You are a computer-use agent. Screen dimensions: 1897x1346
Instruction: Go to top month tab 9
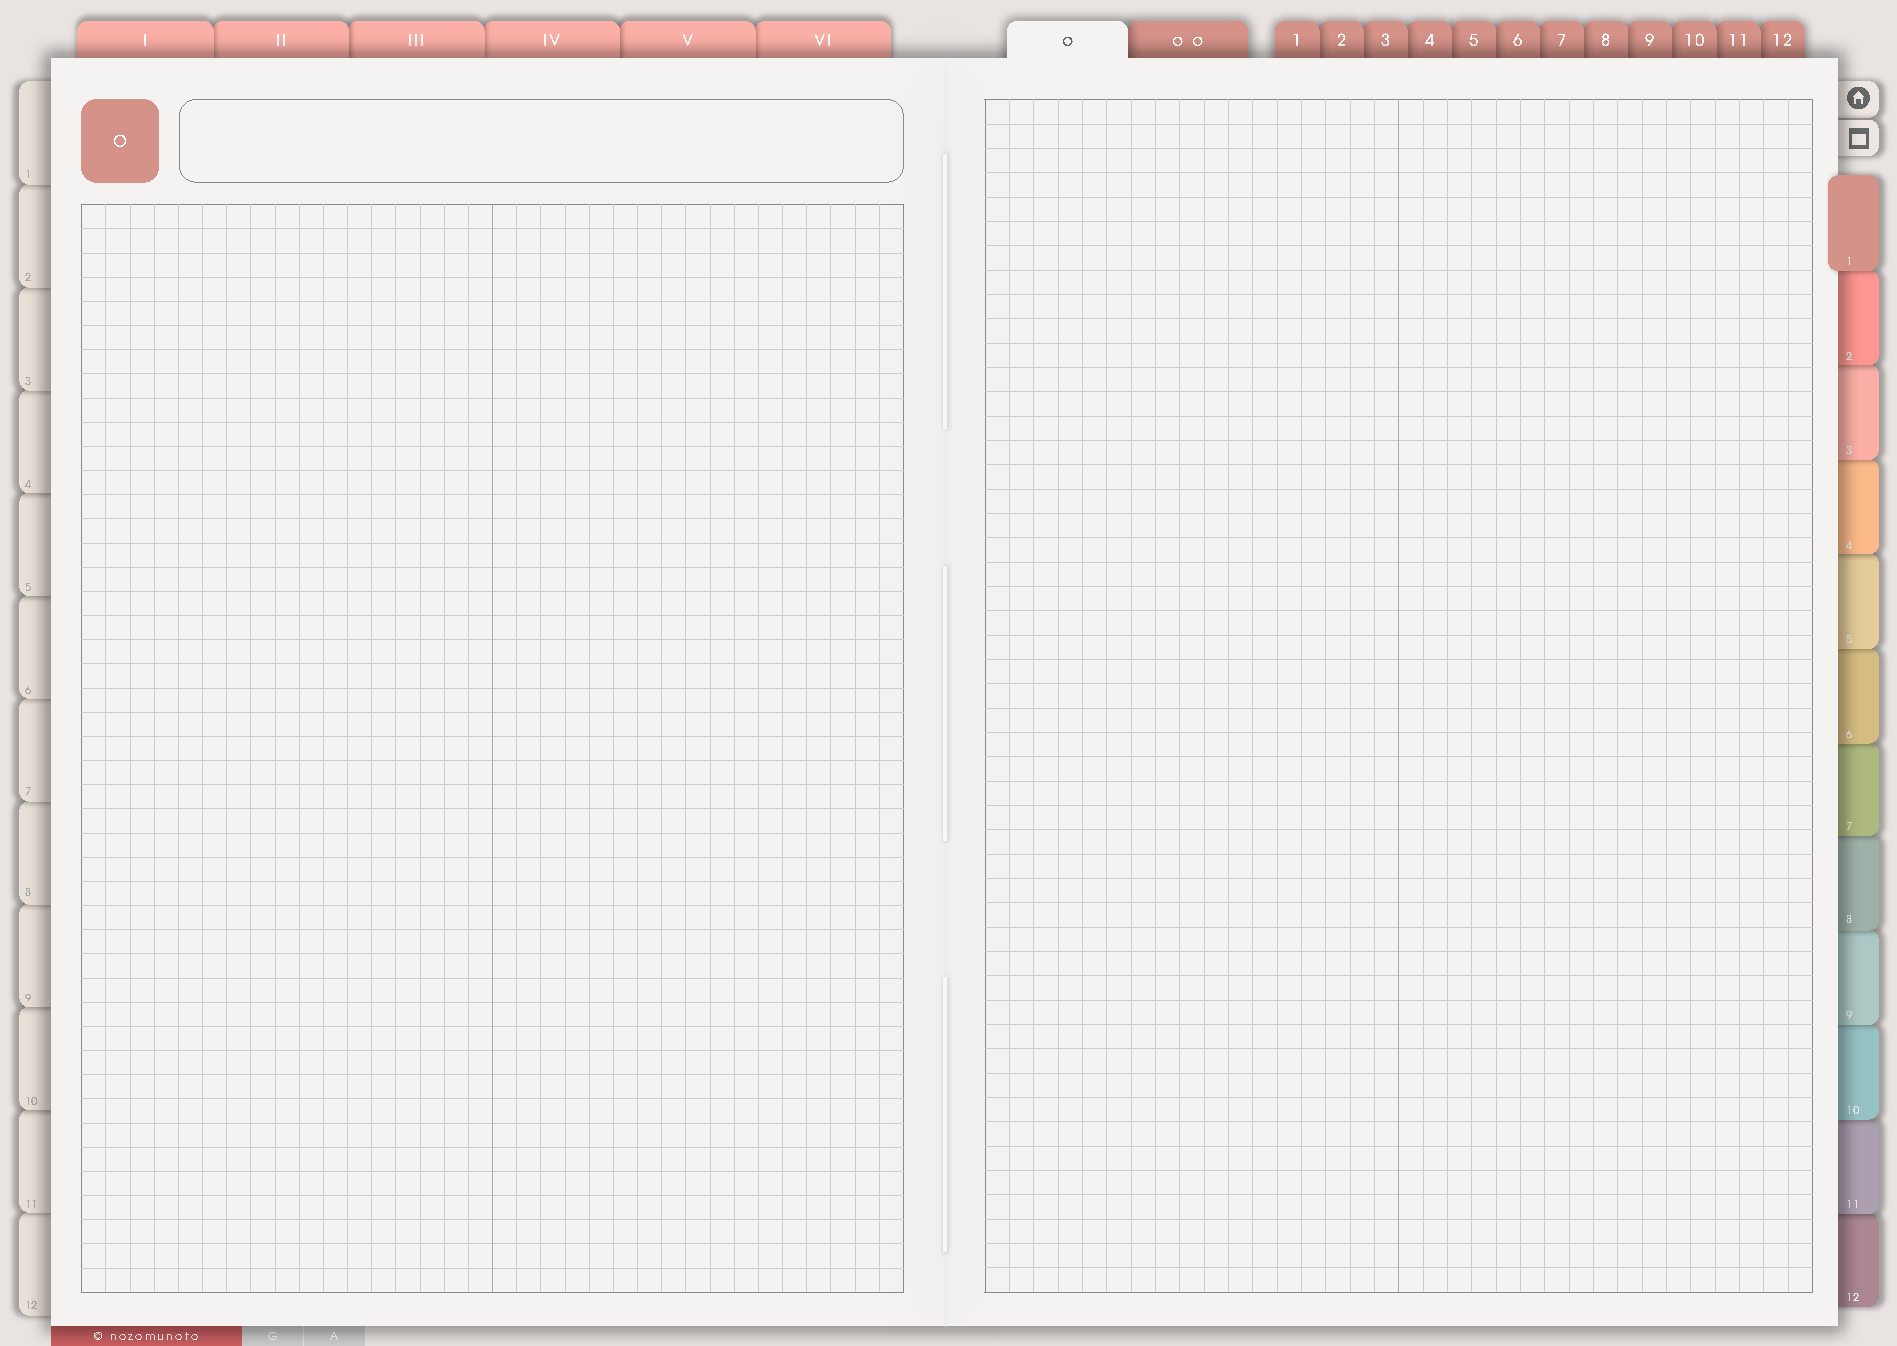click(x=1649, y=40)
